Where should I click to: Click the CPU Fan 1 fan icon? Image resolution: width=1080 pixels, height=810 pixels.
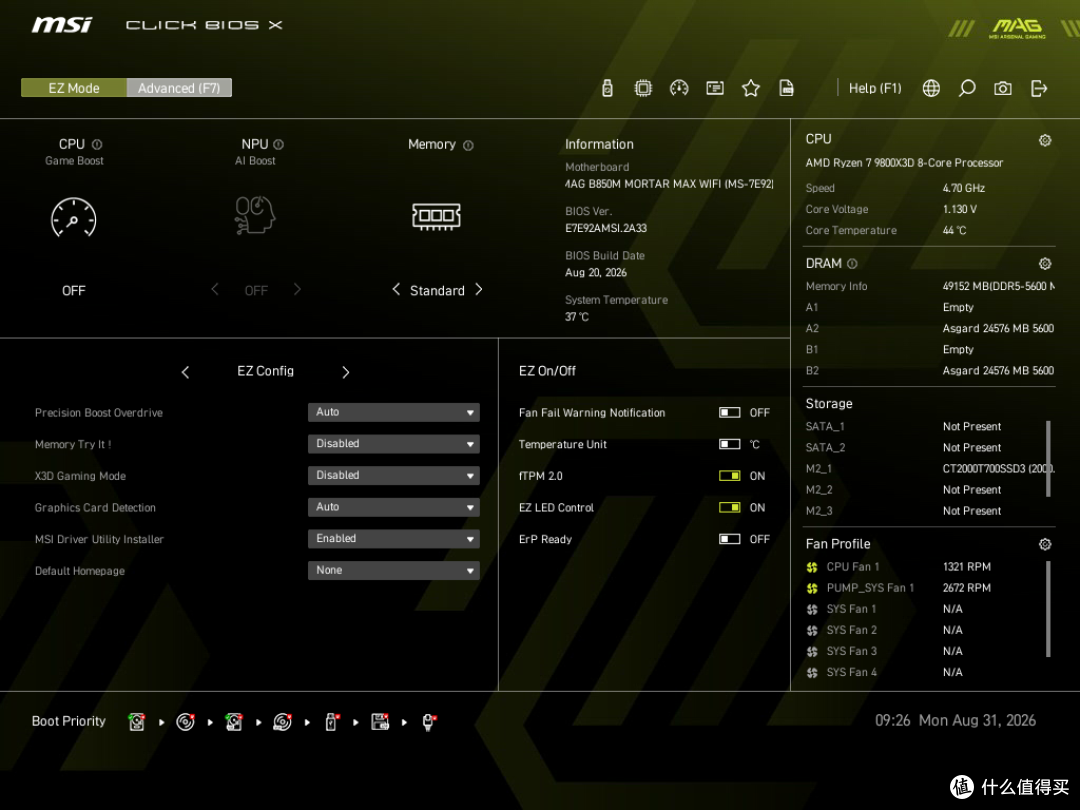point(812,568)
